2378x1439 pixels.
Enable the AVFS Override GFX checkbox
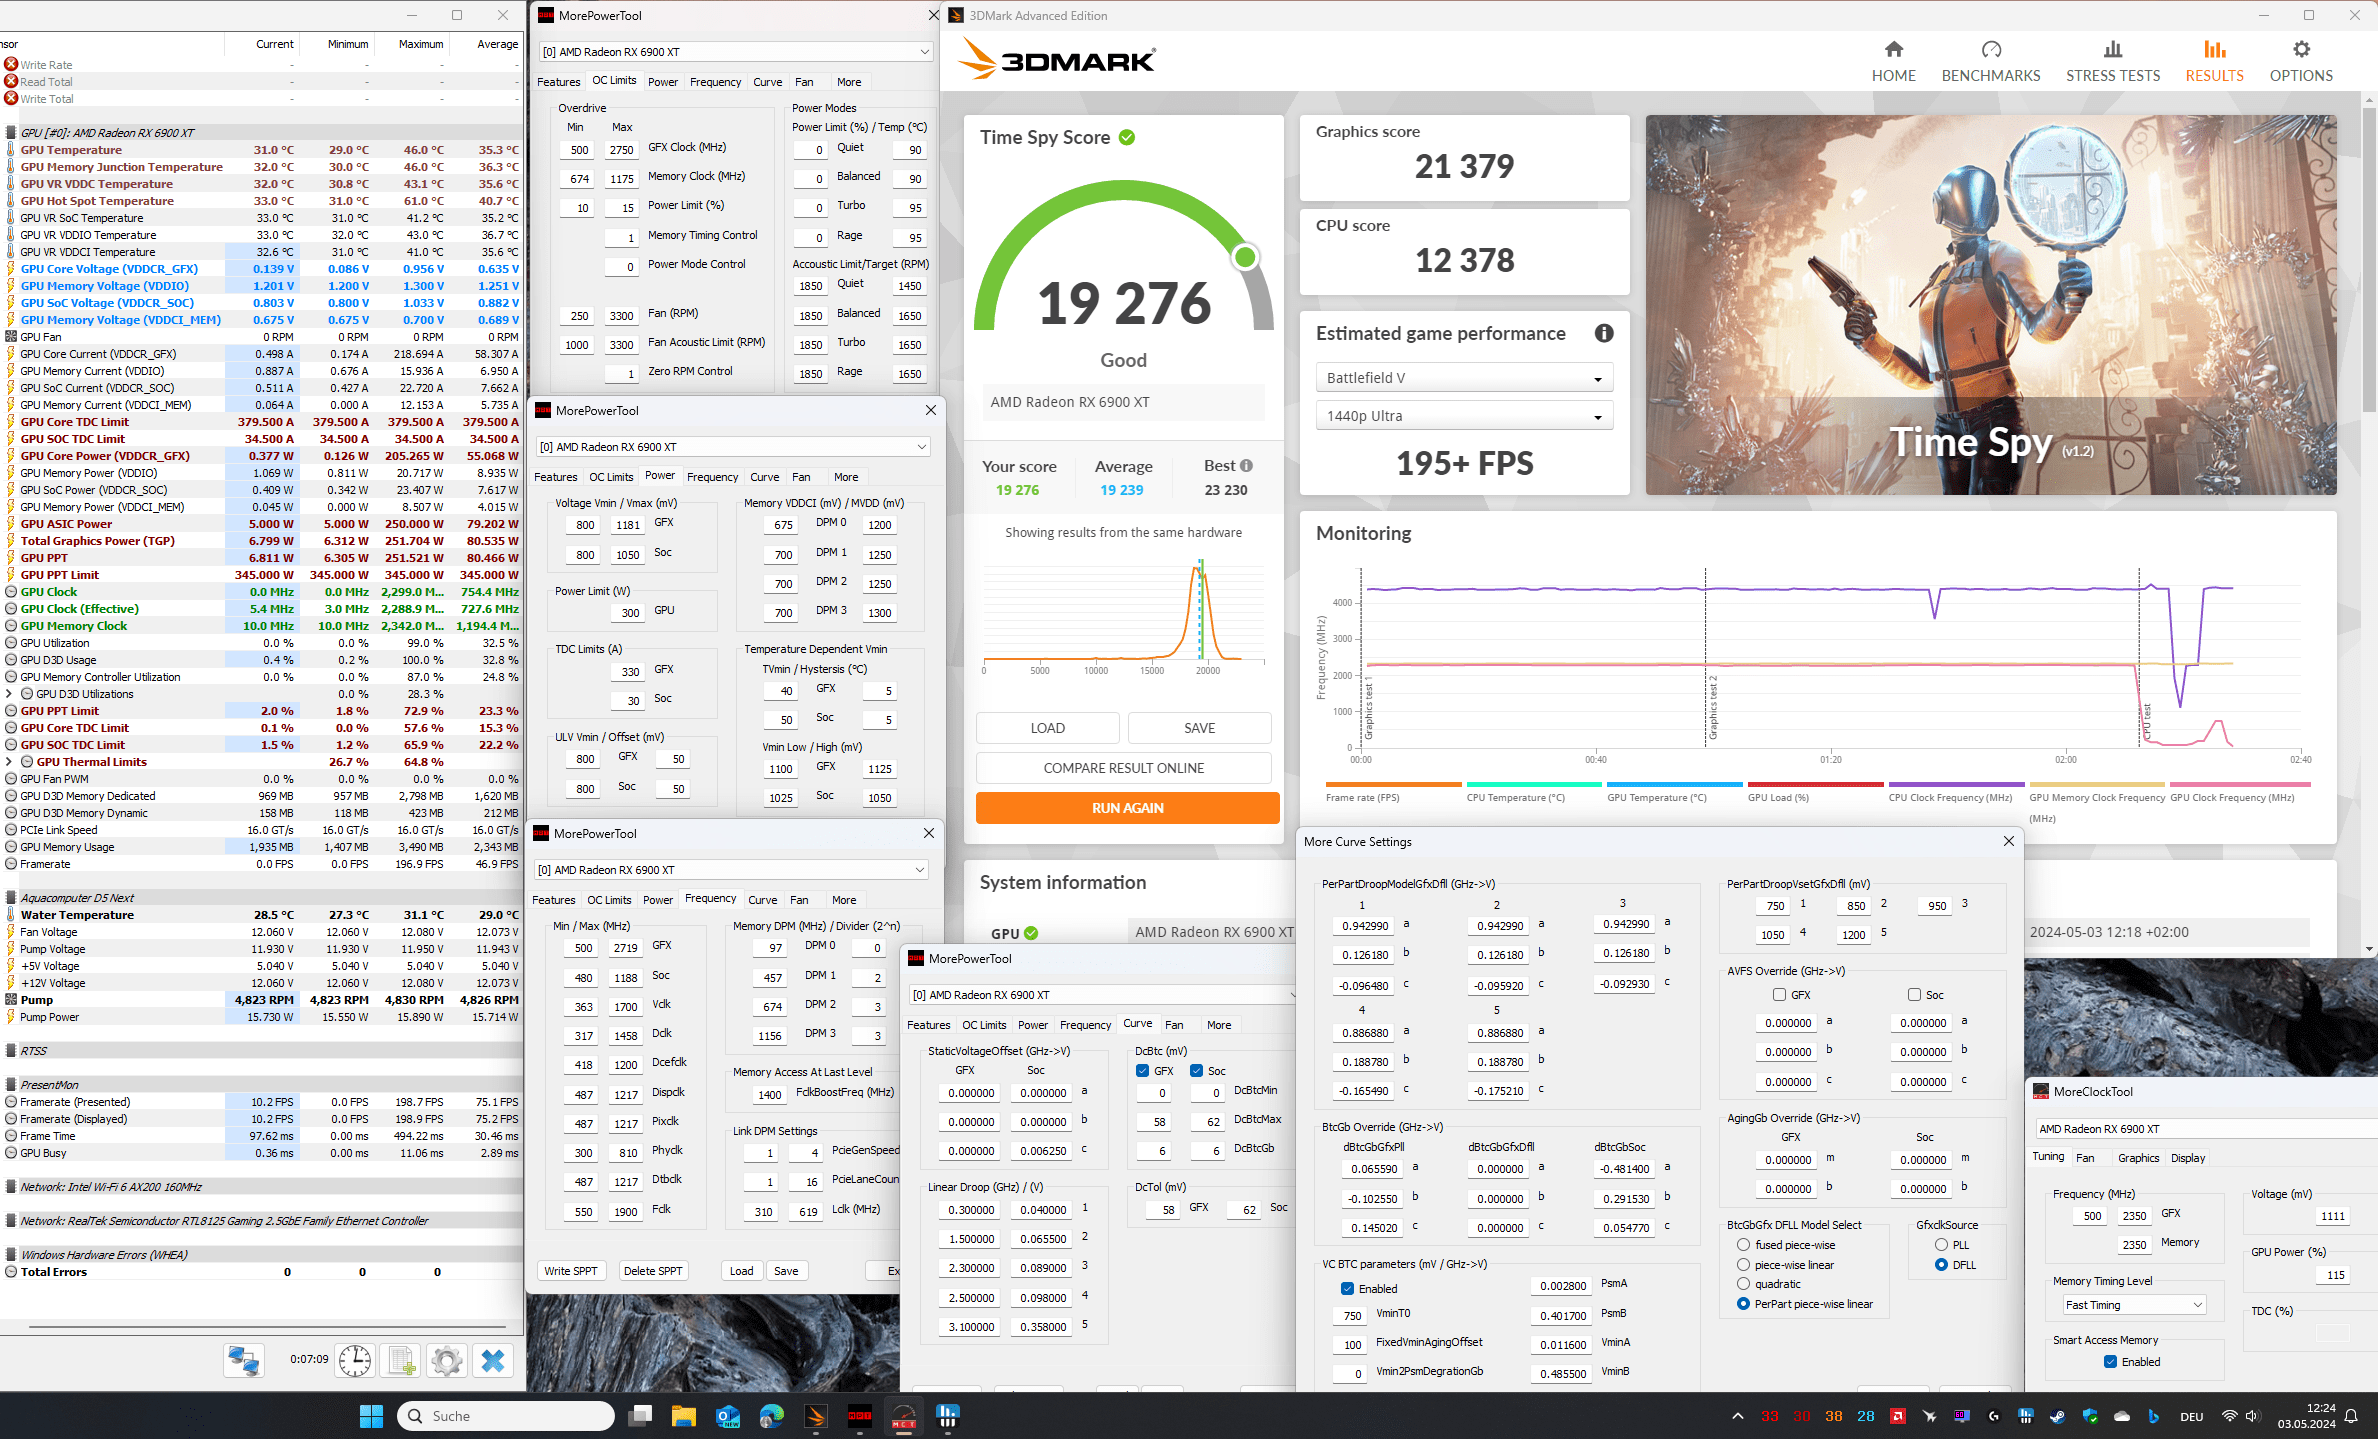(1779, 995)
